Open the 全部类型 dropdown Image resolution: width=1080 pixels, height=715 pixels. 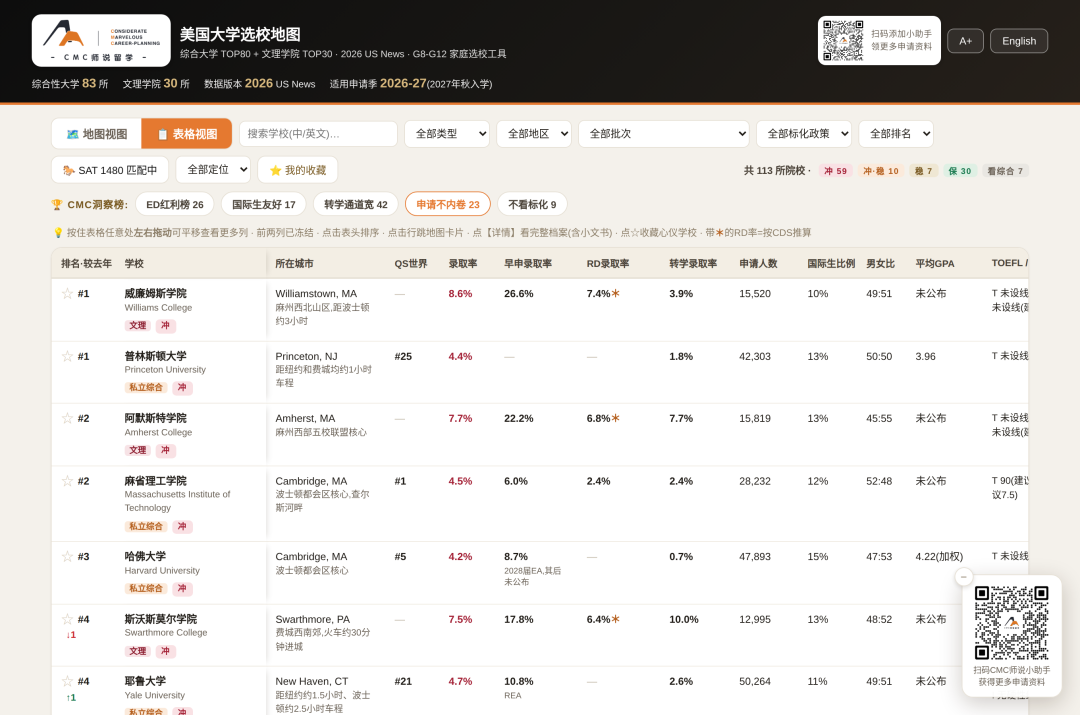tap(446, 134)
